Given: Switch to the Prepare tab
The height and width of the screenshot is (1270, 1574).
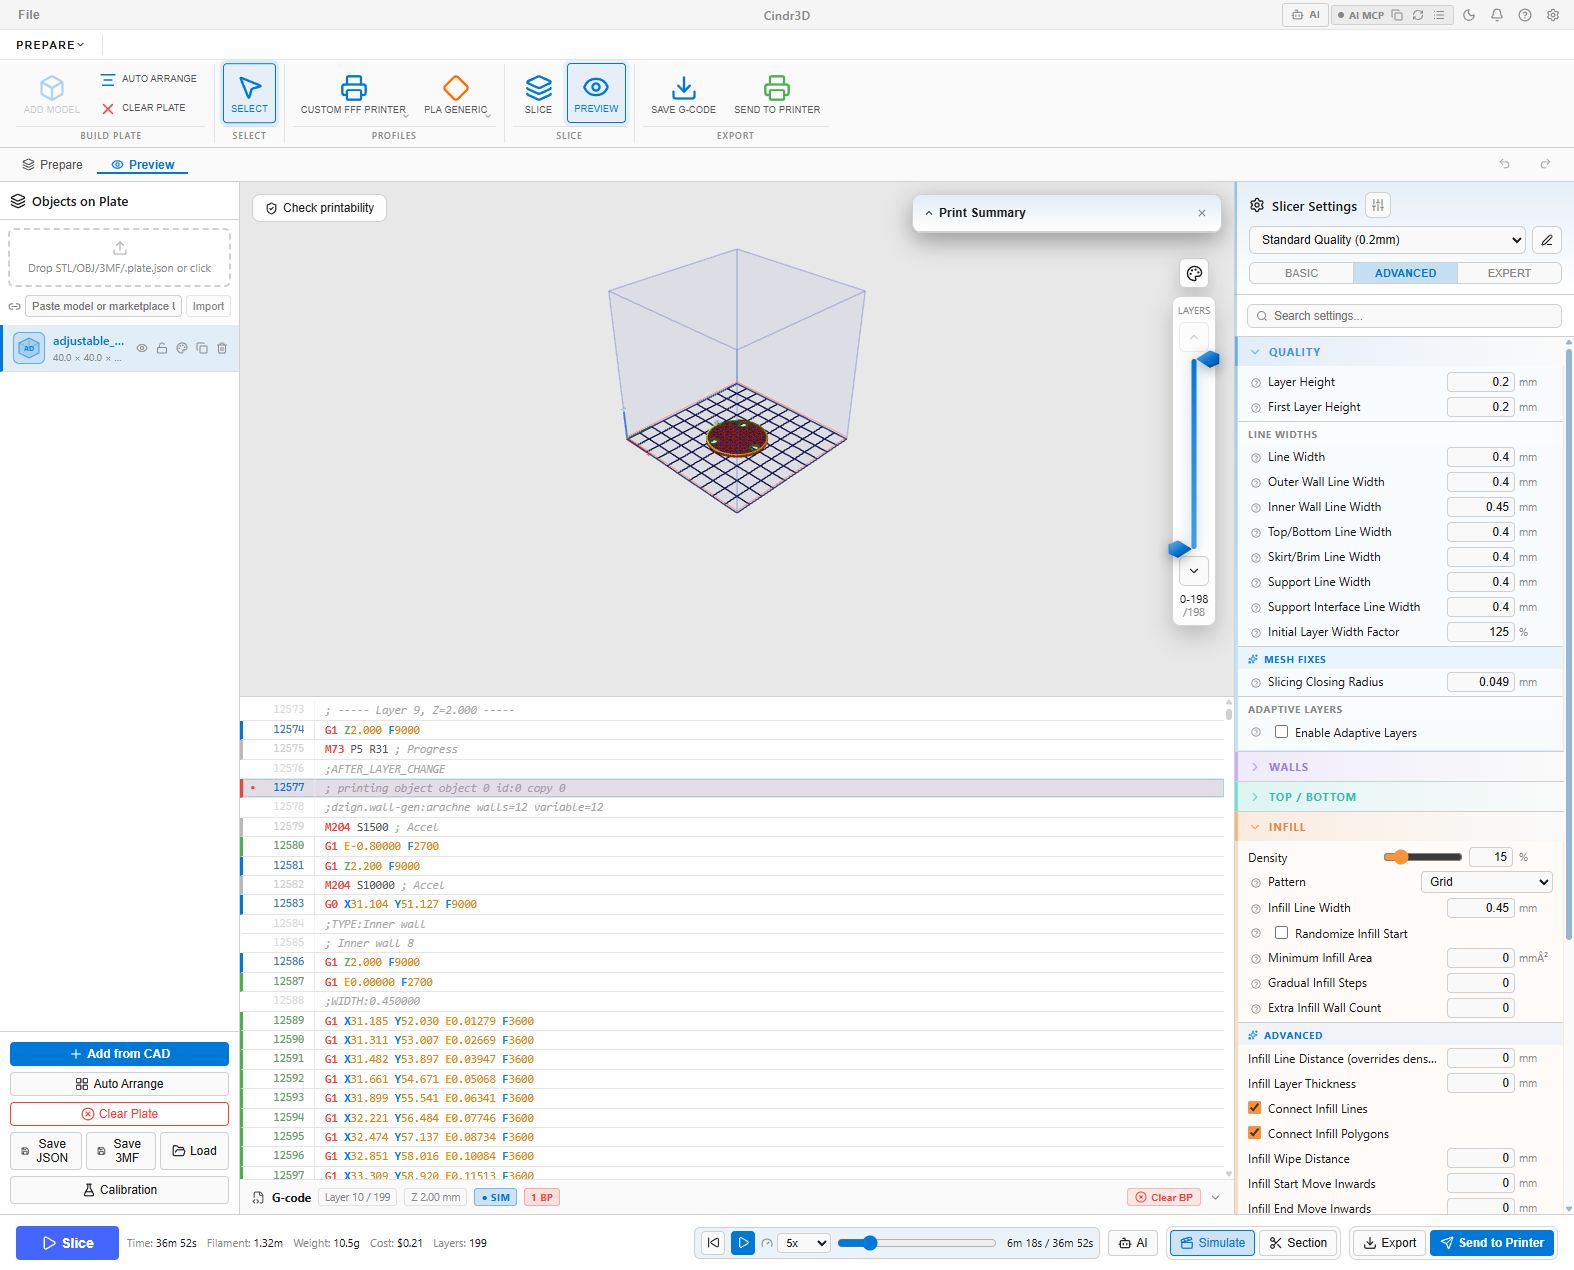Looking at the screenshot, I should [52, 165].
